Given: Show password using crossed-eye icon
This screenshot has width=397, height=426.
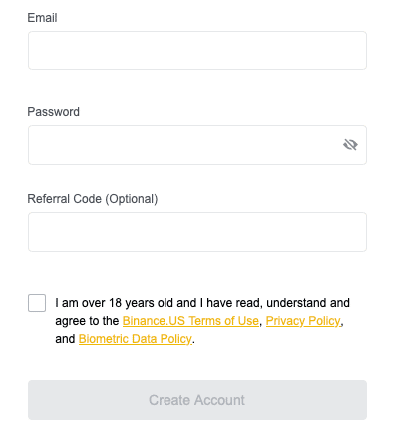Looking at the screenshot, I should pyautogui.click(x=350, y=145).
